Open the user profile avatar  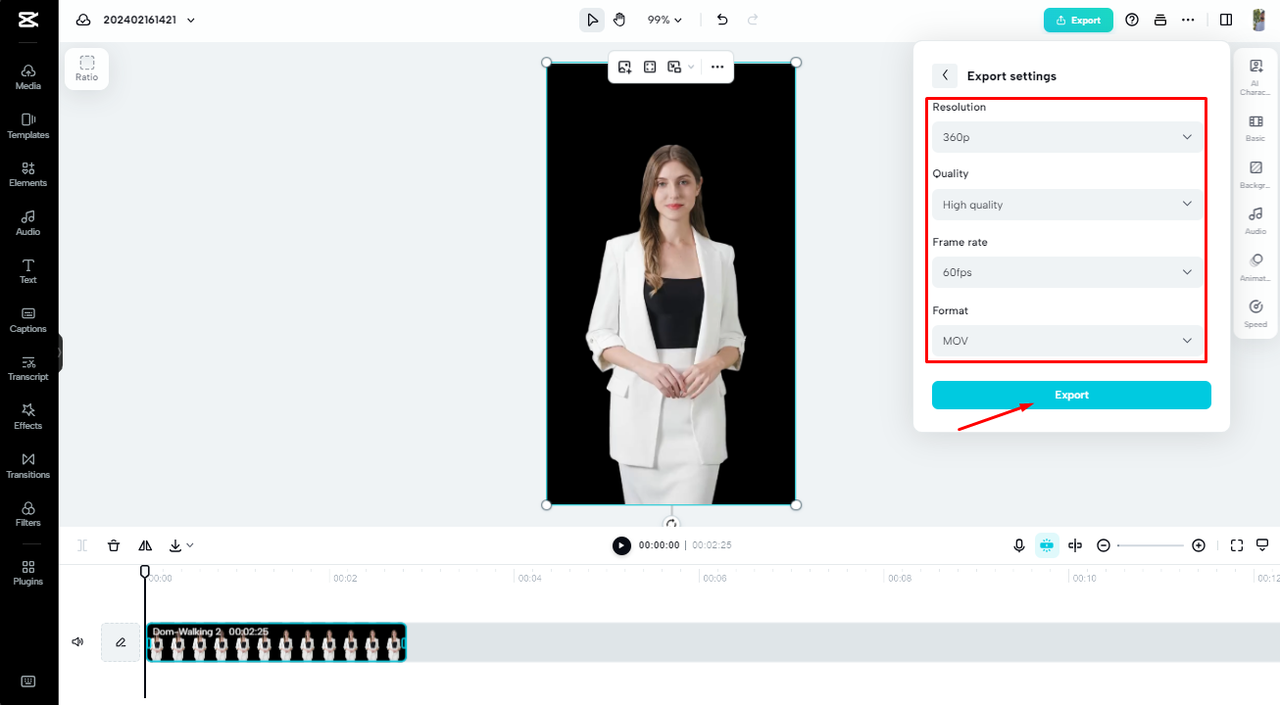pyautogui.click(x=1259, y=20)
